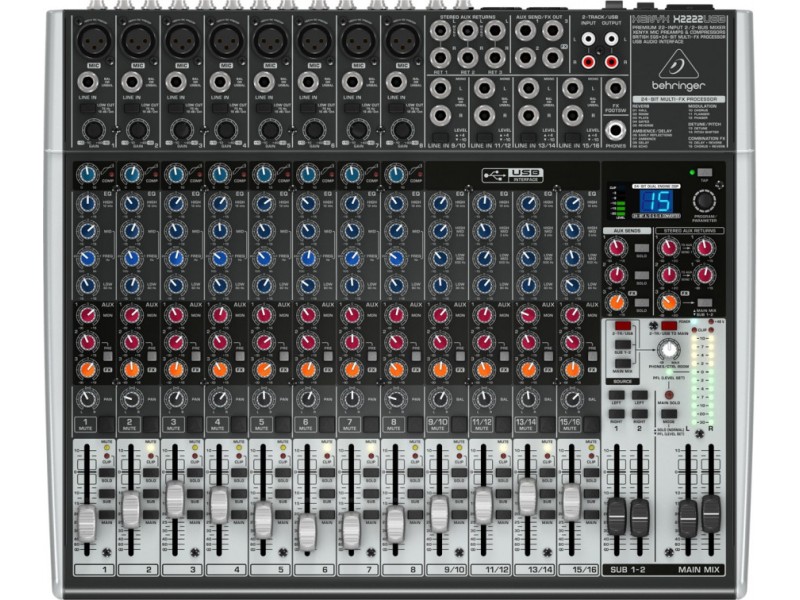Click the channel 1 COMP knob
Screen dimensions: 800x600
(87, 175)
